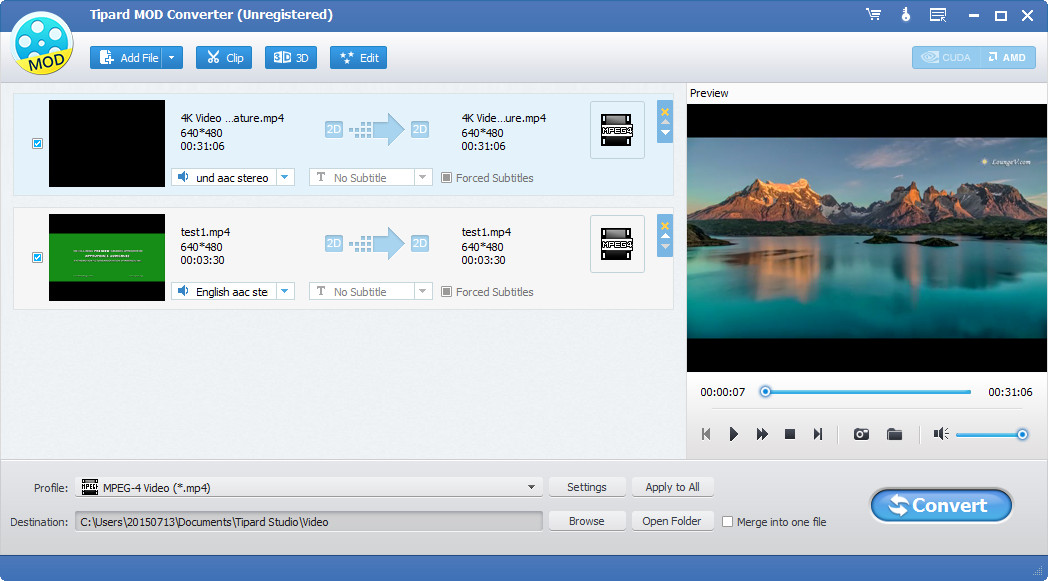Open the 3D settings tool

pos(290,58)
